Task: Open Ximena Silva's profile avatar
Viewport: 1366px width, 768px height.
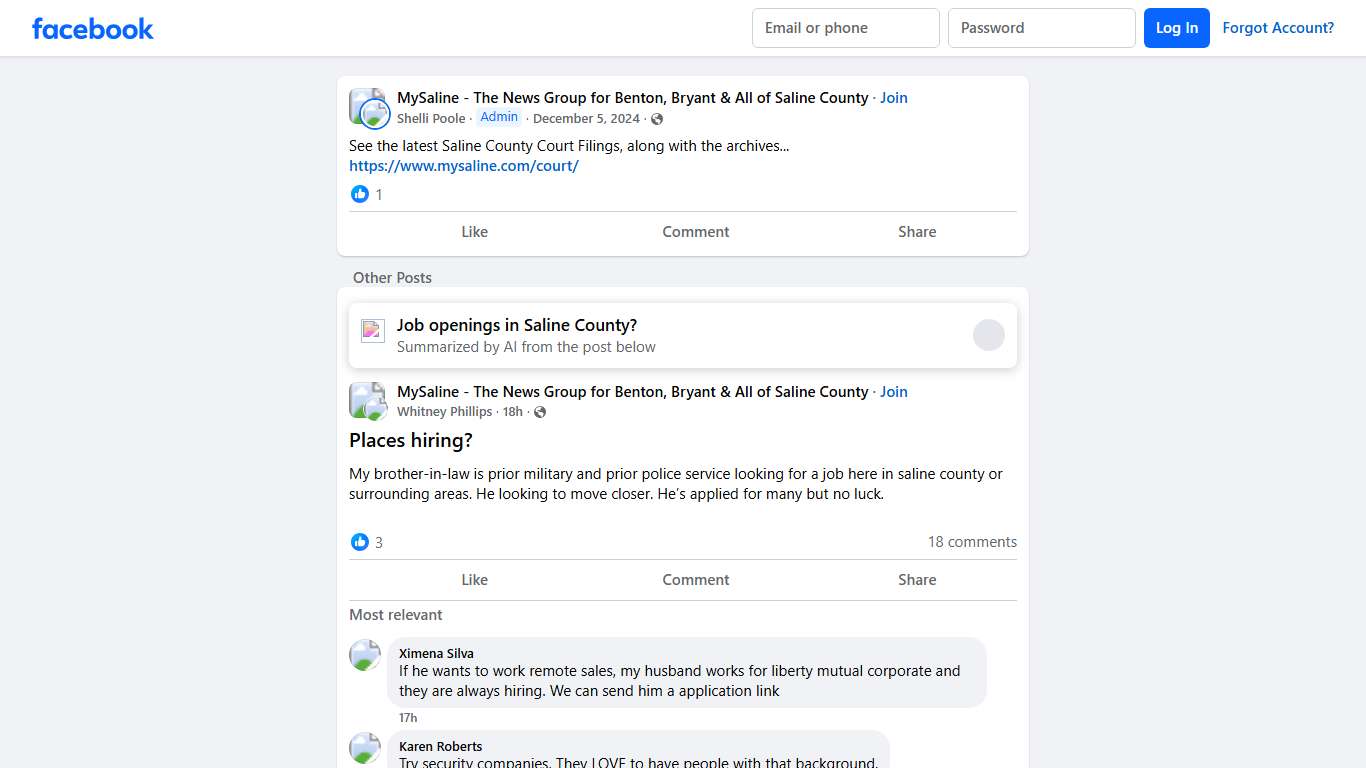Action: coord(365,655)
